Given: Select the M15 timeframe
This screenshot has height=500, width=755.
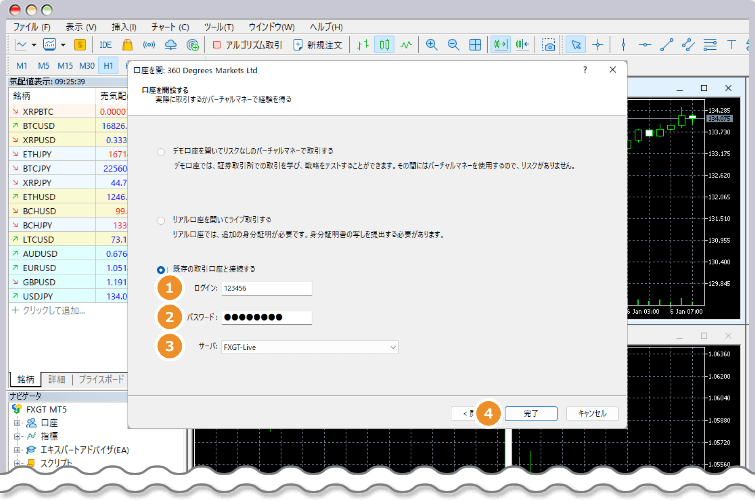Looking at the screenshot, I should pos(65,66).
